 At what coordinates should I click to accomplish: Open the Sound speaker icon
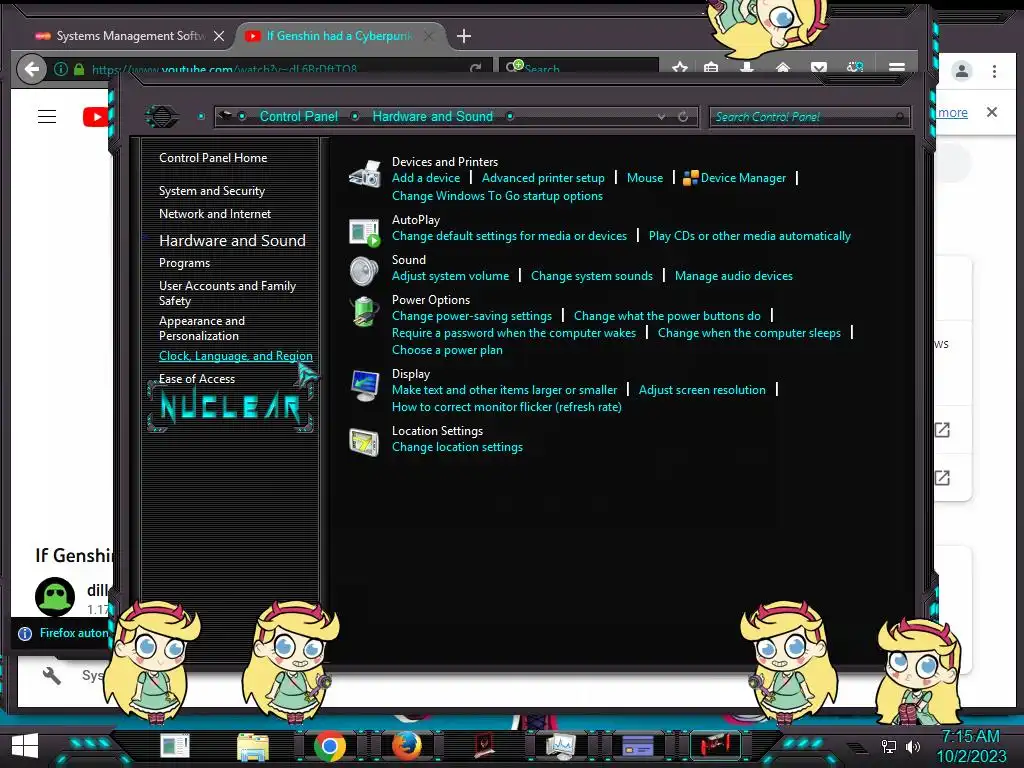(x=364, y=271)
